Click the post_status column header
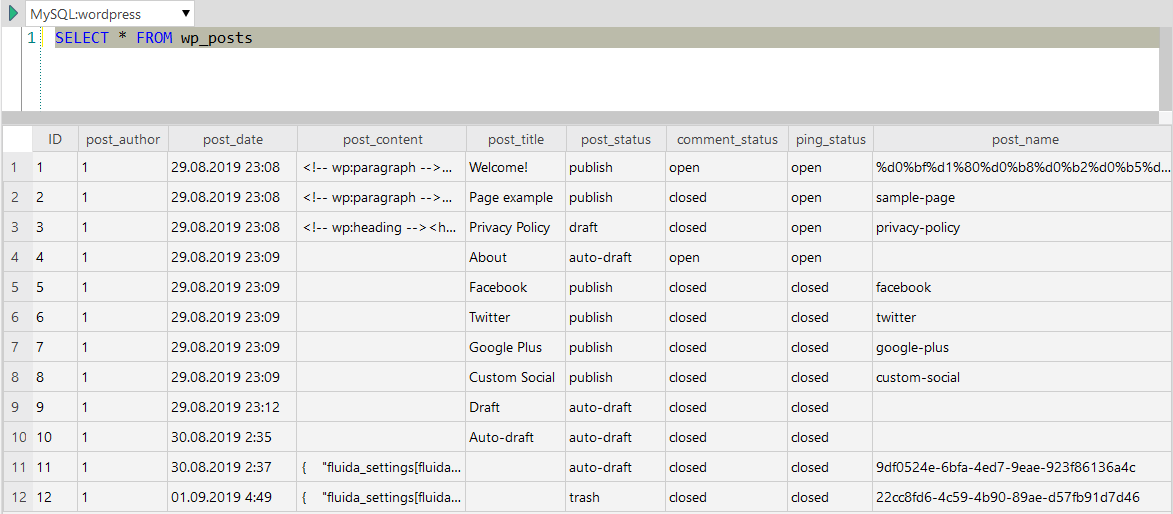The width and height of the screenshot is (1173, 514). tap(616, 139)
